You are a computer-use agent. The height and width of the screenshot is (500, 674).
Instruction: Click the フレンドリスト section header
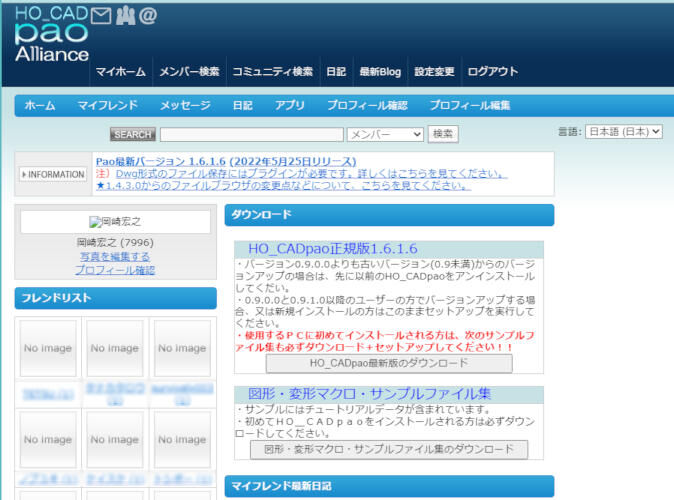point(116,298)
